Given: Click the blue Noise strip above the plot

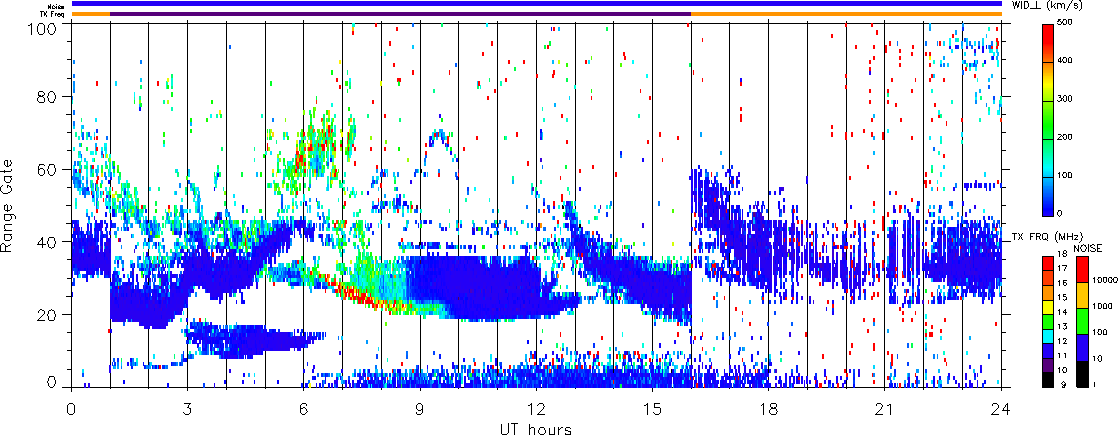Looking at the screenshot, I should tap(537, 4).
